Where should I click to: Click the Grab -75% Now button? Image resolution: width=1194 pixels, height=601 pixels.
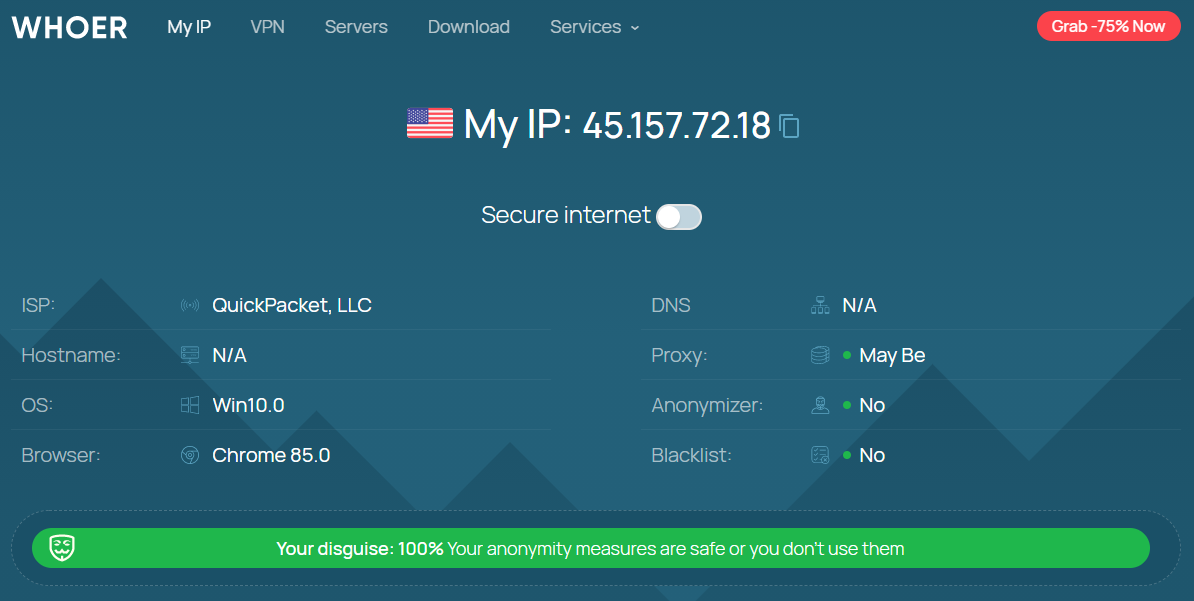(1108, 26)
